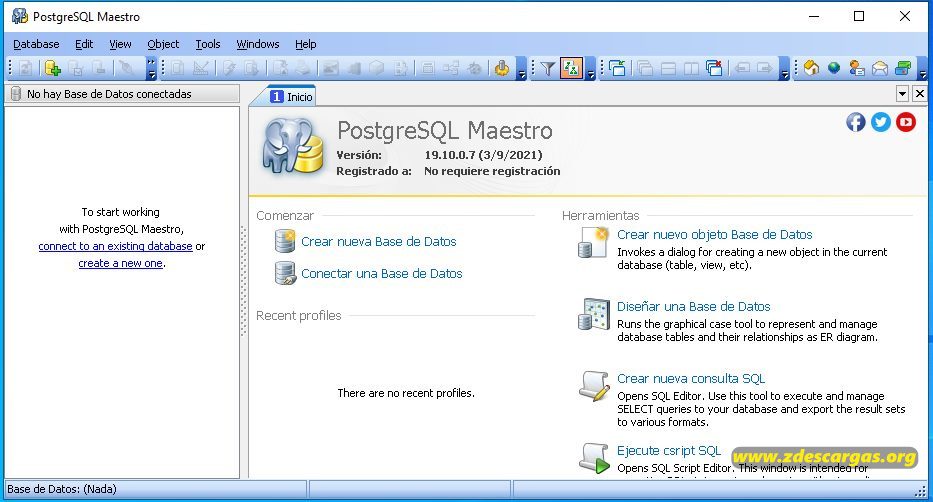Click the Crear nuevo objeto Base de Datos icon

pos(593,242)
